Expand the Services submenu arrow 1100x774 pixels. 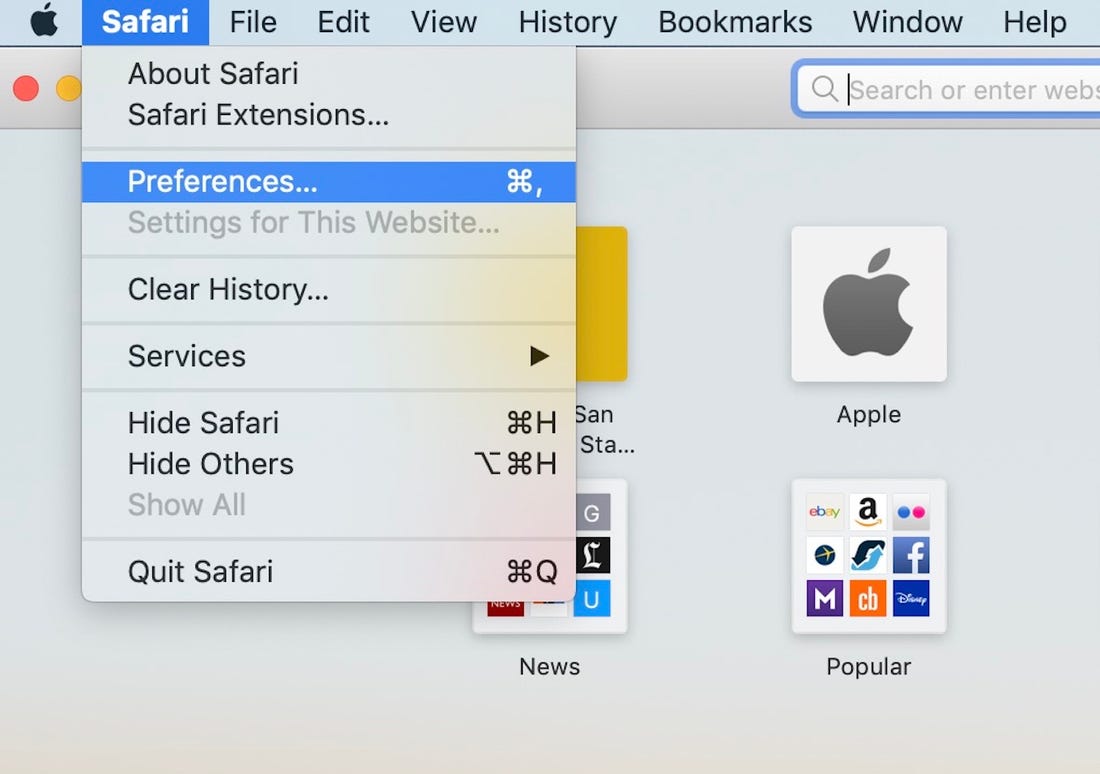tap(539, 356)
